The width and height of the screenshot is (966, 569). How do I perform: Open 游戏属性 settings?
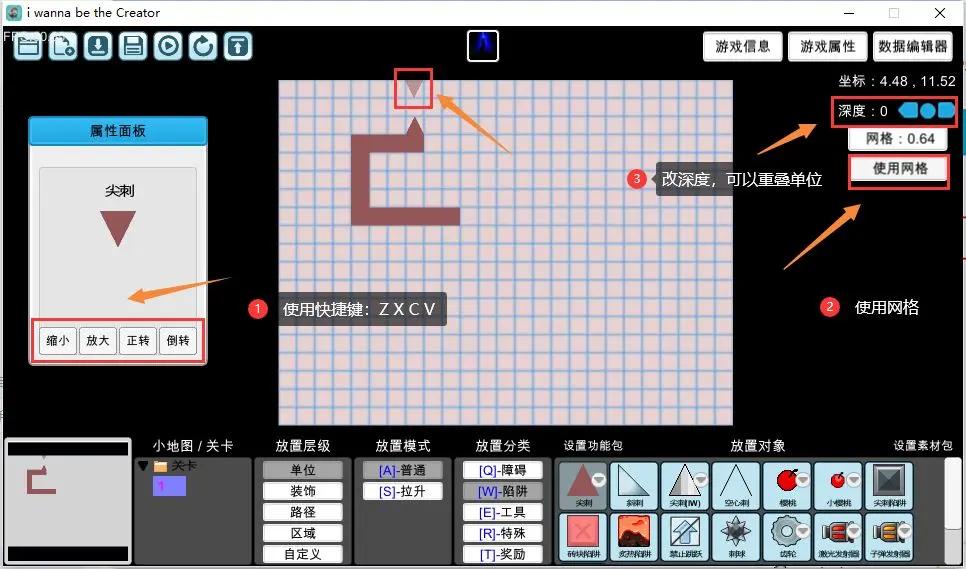tap(827, 46)
